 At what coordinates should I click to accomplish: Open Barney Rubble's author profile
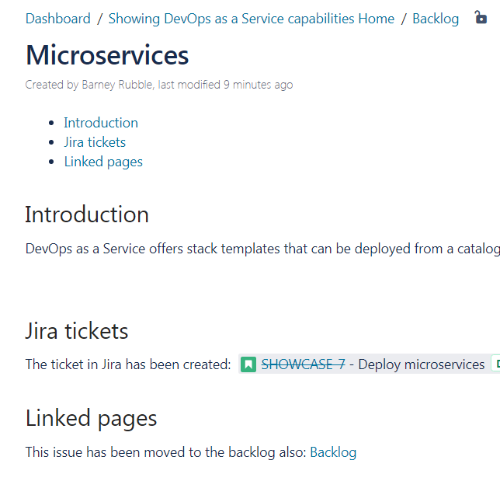(x=117, y=85)
